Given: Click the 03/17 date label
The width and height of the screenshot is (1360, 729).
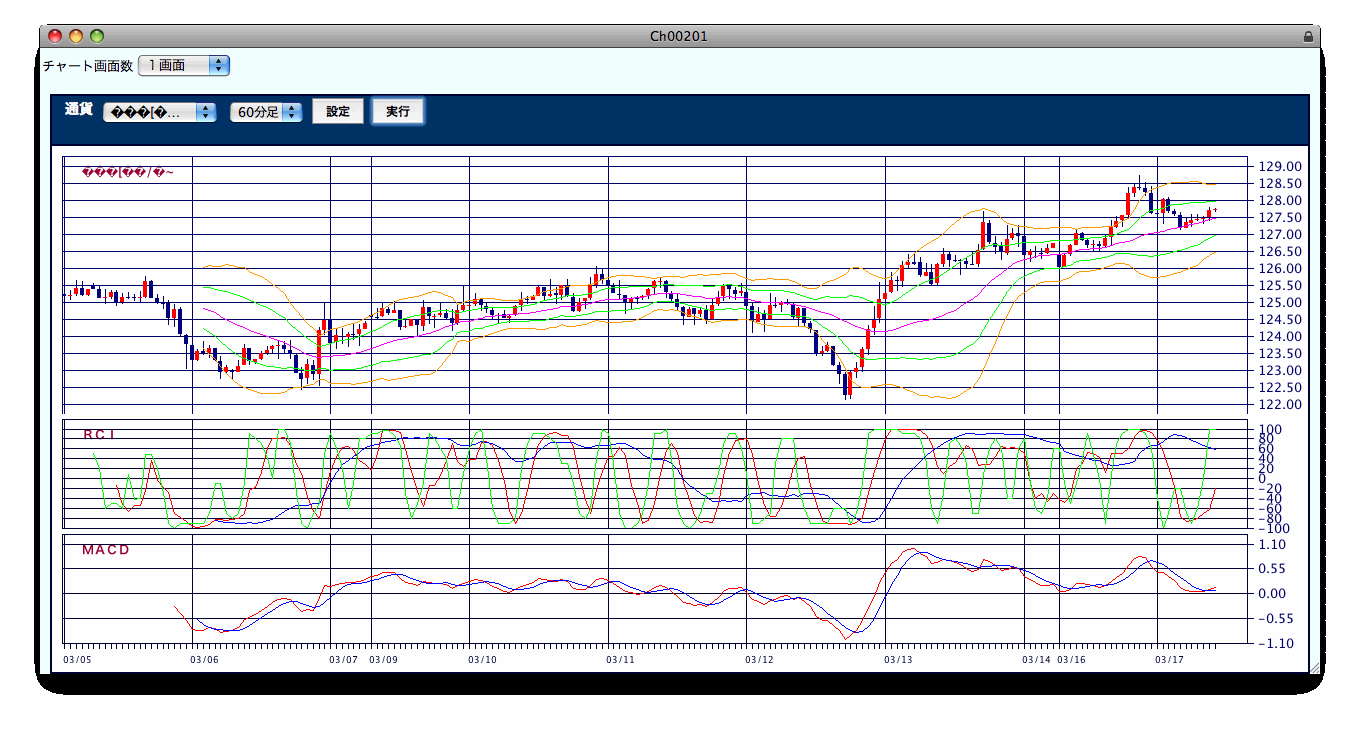Looking at the screenshot, I should (x=1170, y=660).
